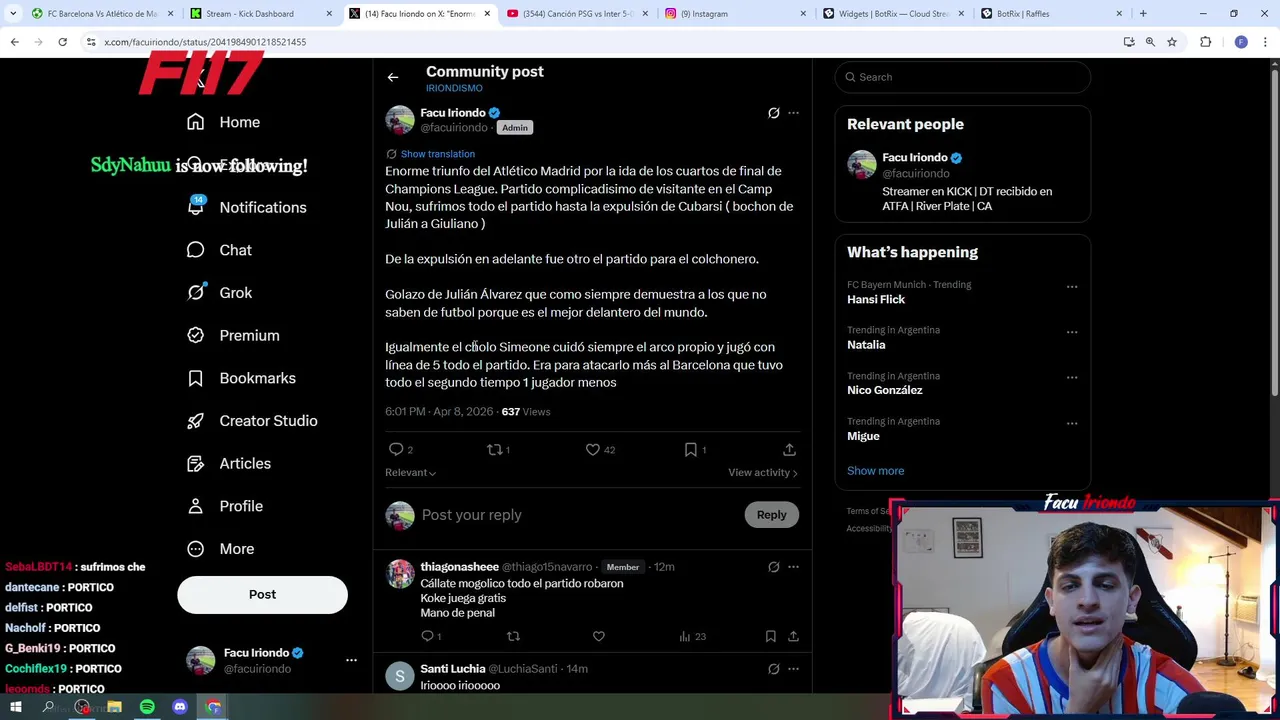Image resolution: width=1280 pixels, height=720 pixels.
Task: Open options for Migue trend
Action: (x=1072, y=424)
